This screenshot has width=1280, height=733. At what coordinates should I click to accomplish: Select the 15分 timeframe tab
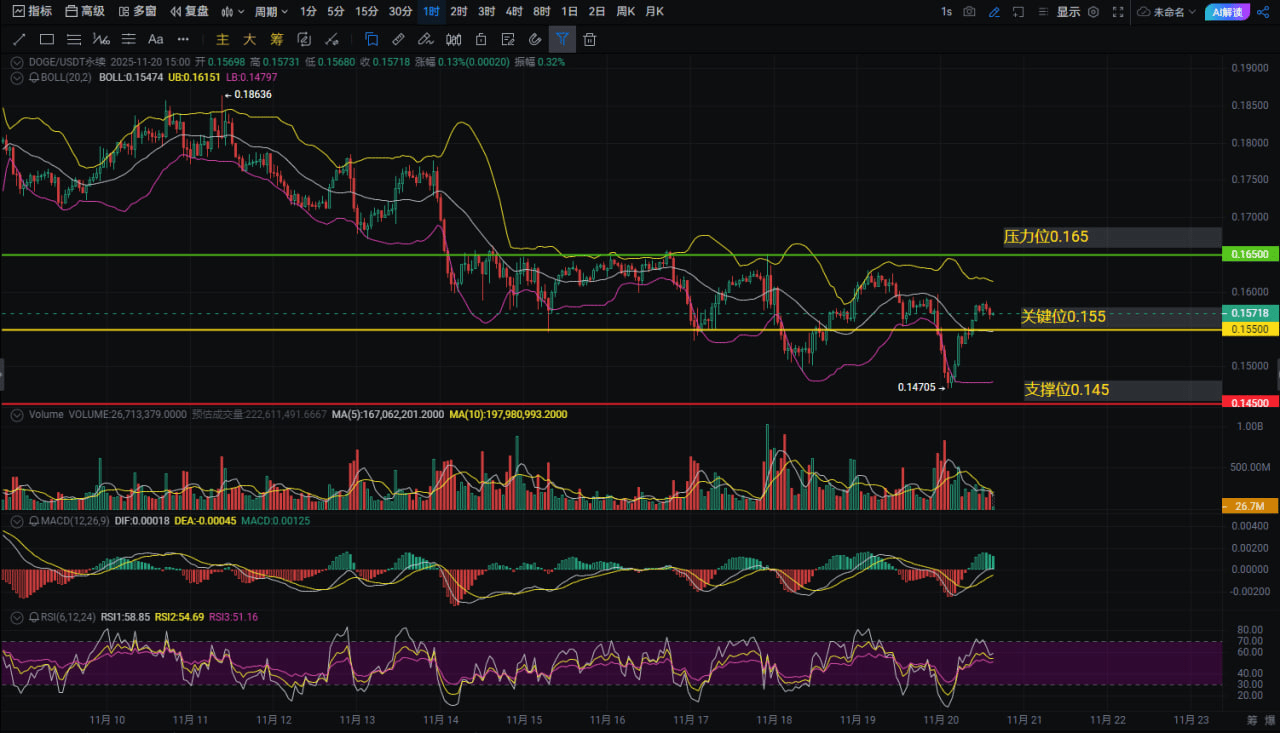point(367,12)
